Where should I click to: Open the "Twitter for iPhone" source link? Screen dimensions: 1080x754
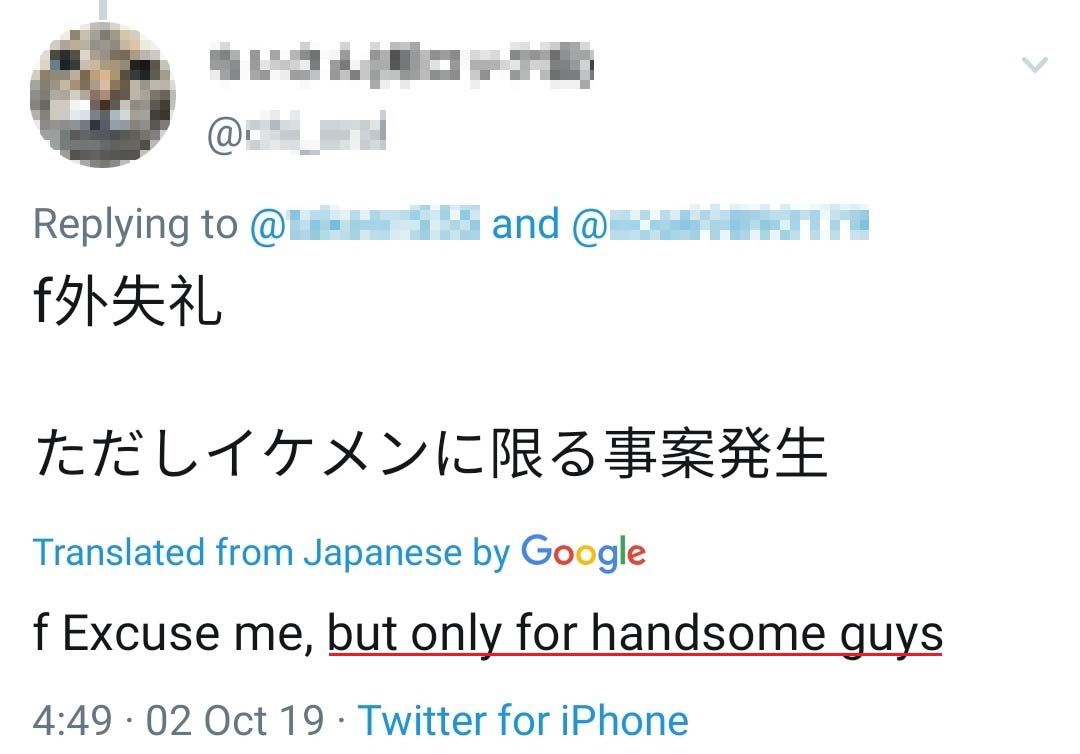[523, 720]
